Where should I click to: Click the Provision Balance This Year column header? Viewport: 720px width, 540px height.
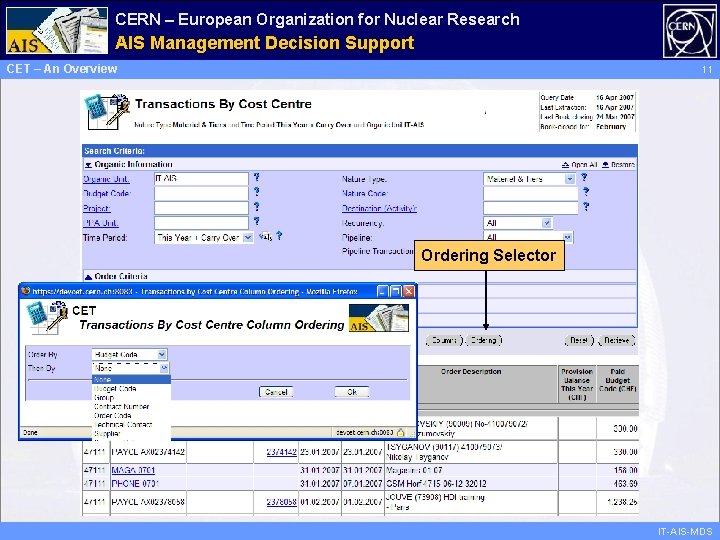click(x=577, y=384)
